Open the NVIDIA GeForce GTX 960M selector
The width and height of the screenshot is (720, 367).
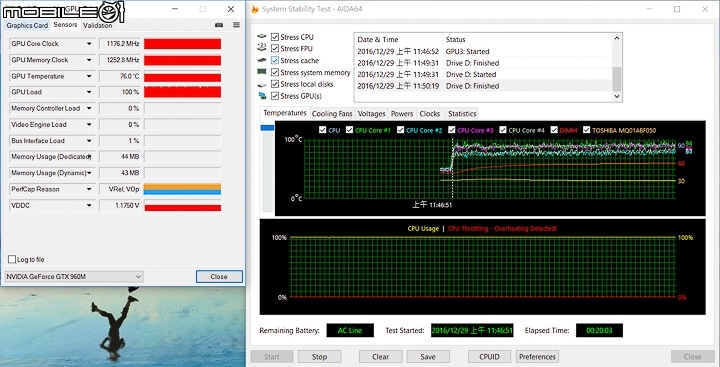[74, 277]
